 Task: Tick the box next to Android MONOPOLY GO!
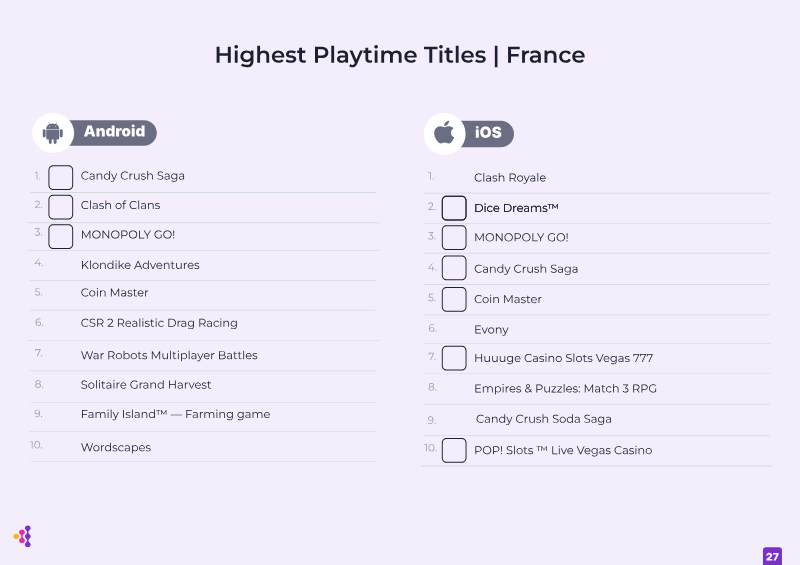coord(61,236)
